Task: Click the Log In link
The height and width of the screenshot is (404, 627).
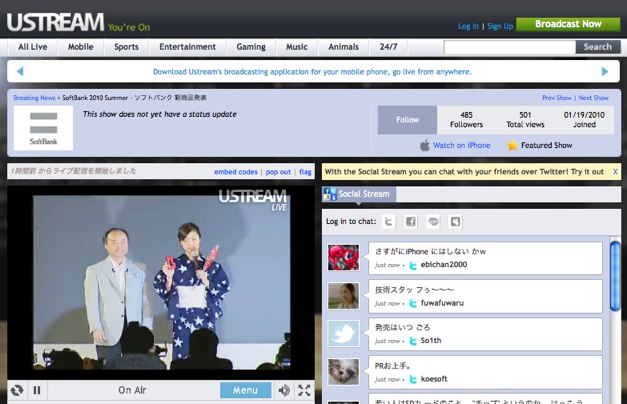Action: (468, 26)
